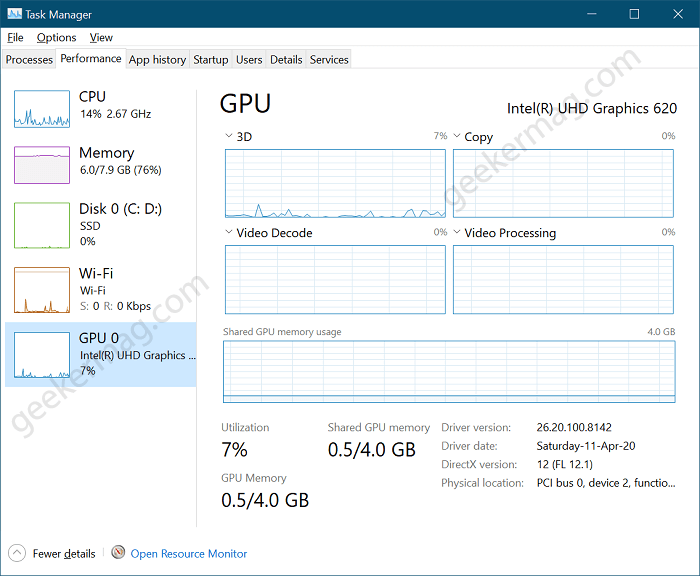Go to the Users tab
Viewport: 700px width, 576px height.
249,59
